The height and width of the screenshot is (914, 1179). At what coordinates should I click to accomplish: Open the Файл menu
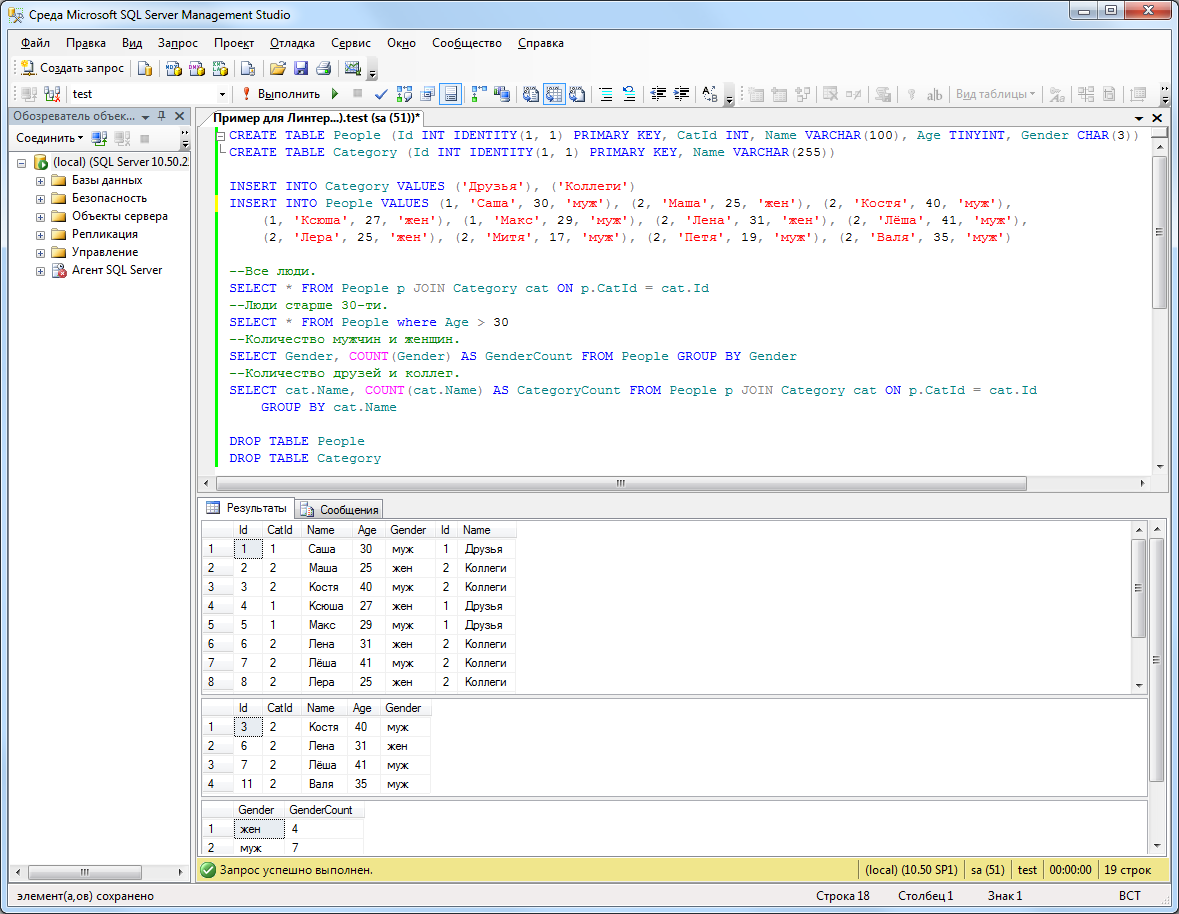35,43
